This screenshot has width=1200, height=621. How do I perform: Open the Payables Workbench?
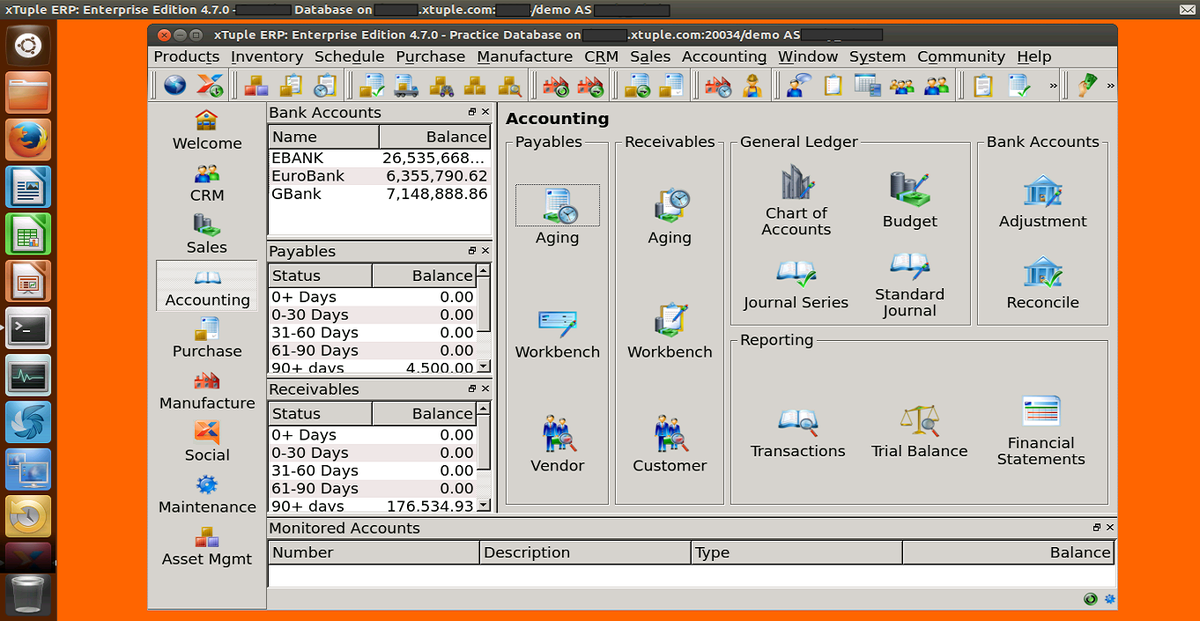557,333
